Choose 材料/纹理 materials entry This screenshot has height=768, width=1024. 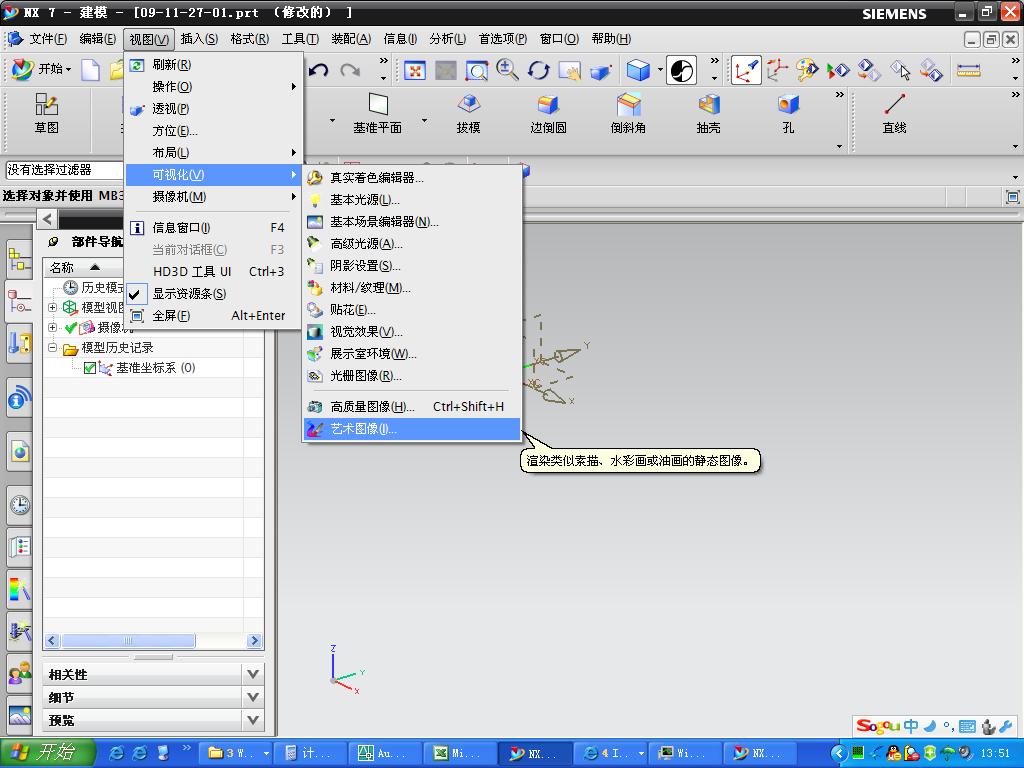coord(411,288)
